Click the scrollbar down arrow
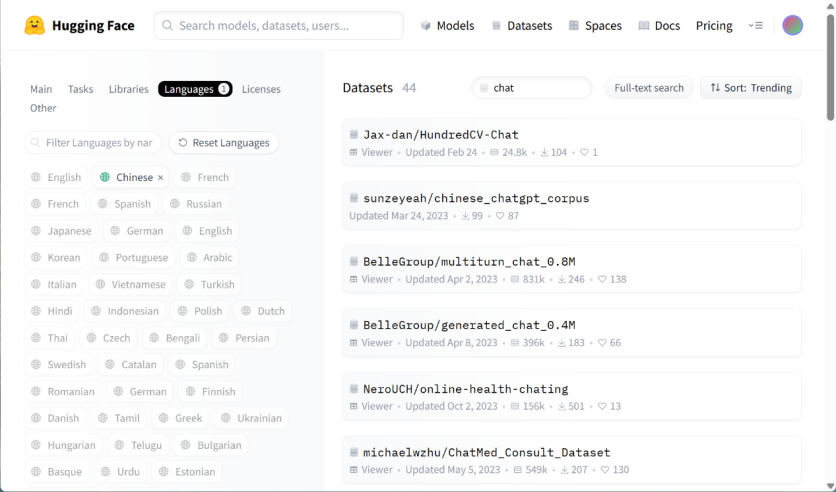 coord(830,486)
